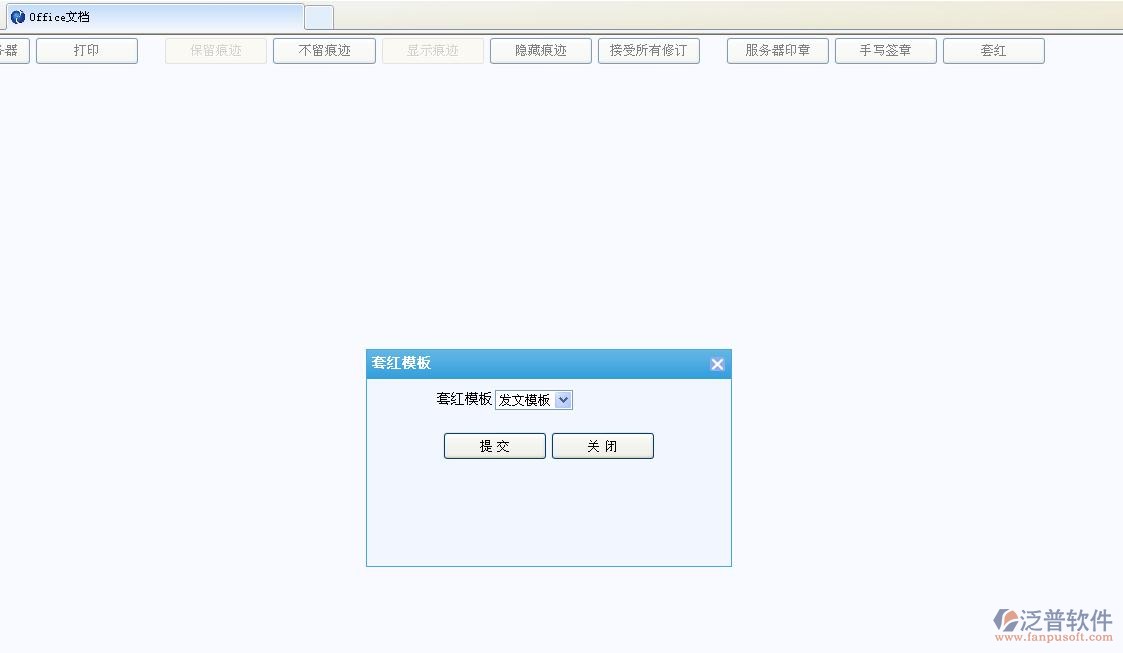
Task: 点击套红按钮打开套红功能
Action: [993, 50]
